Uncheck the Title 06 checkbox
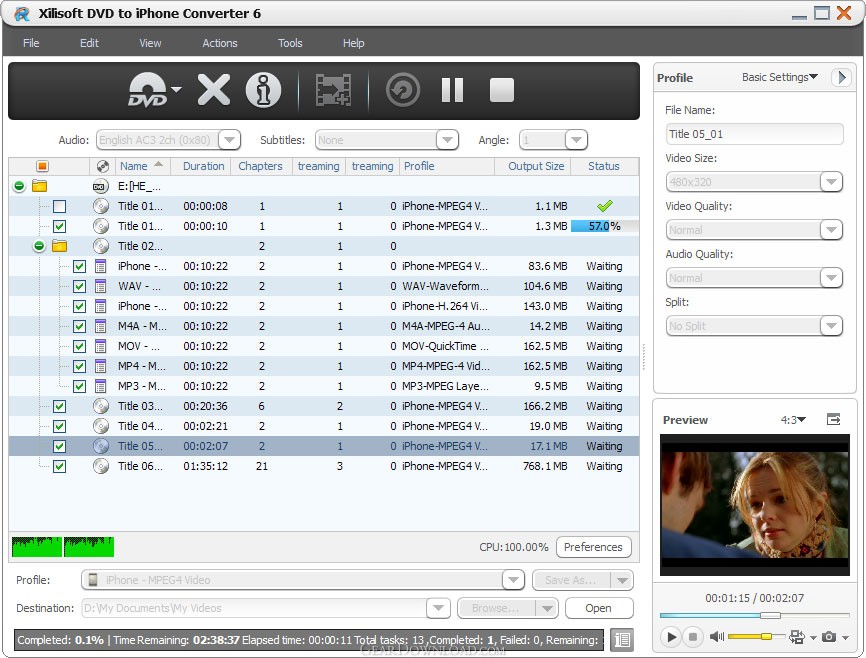Image resolution: width=866 pixels, height=658 pixels. tap(59, 466)
